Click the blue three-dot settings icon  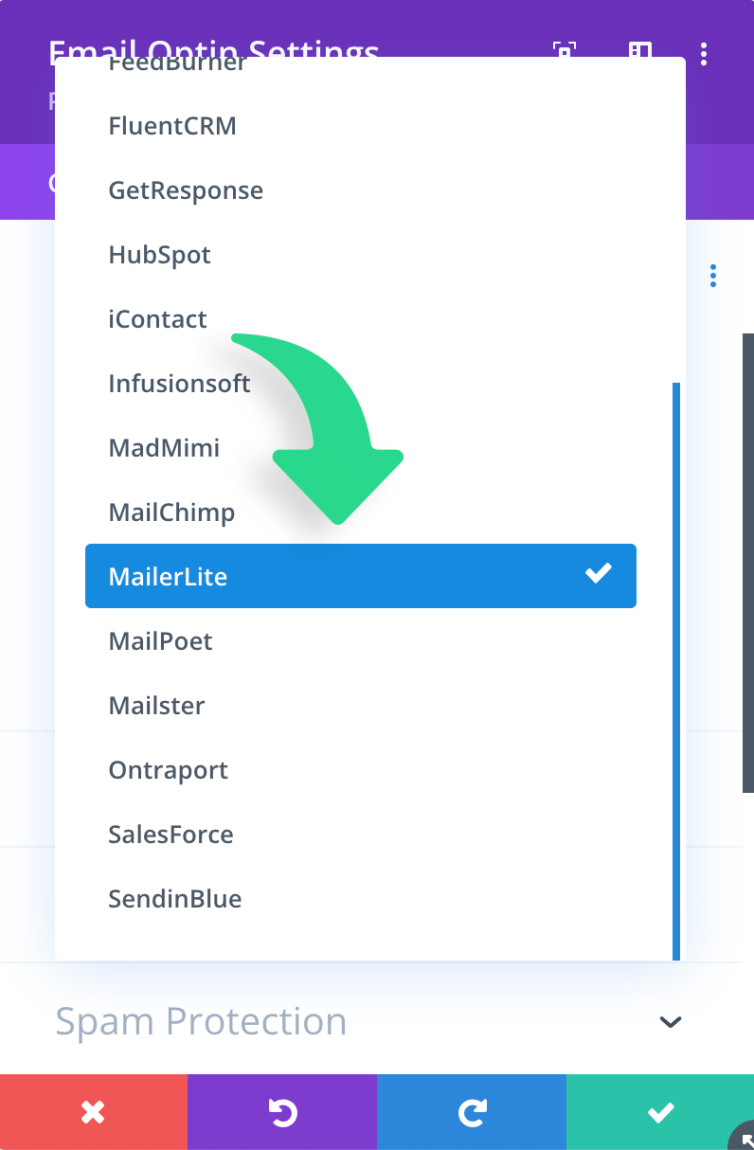click(713, 275)
